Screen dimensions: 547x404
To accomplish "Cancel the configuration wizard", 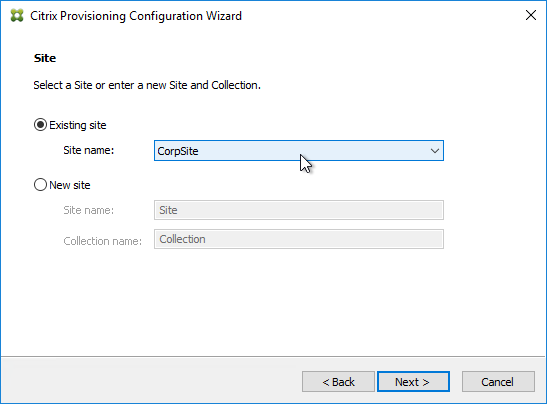I will tap(498, 382).
